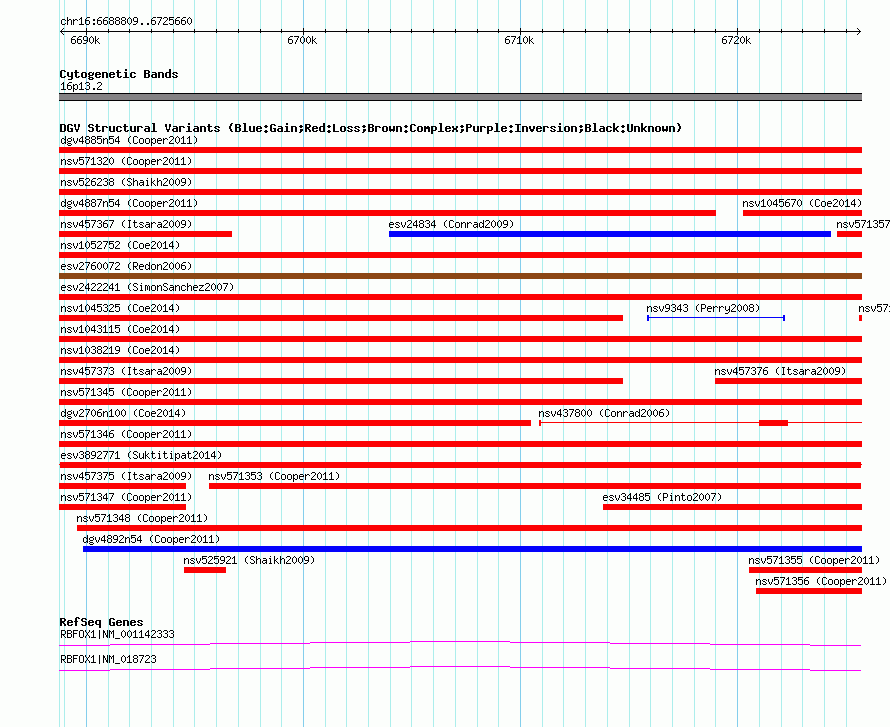Click the nsv571356 (Cooper2011) label

pos(821,582)
